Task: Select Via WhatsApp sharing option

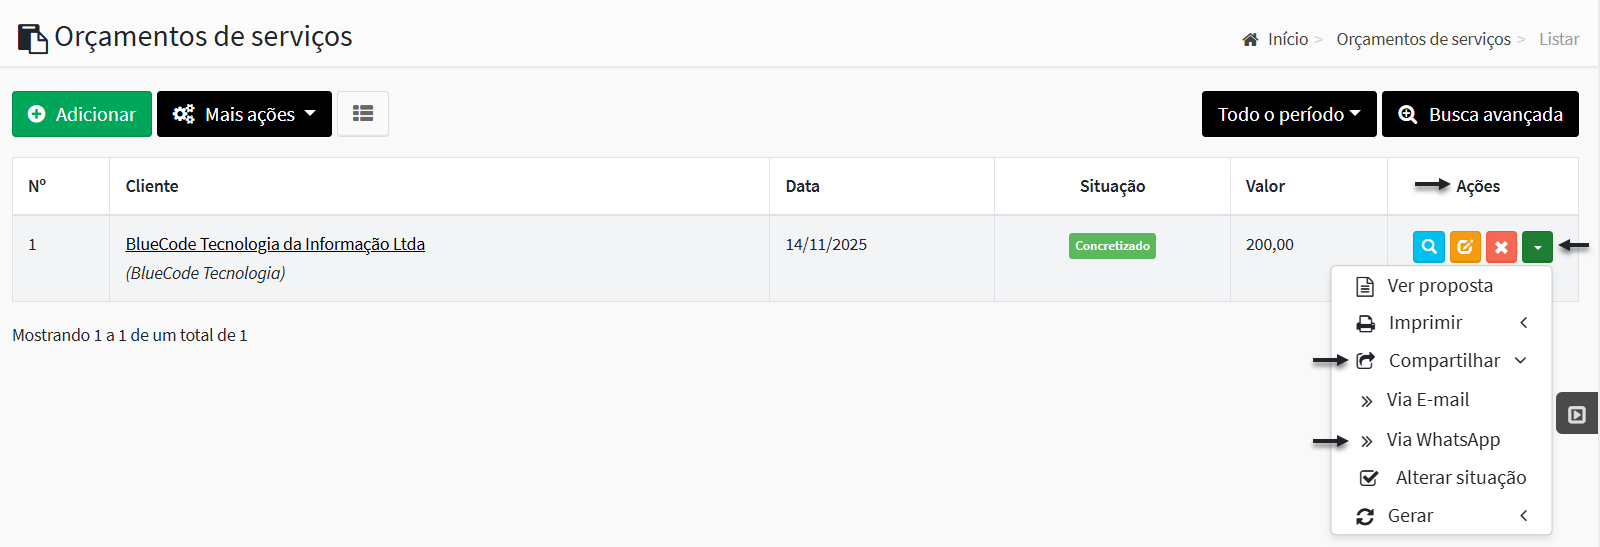Action: tap(1442, 440)
